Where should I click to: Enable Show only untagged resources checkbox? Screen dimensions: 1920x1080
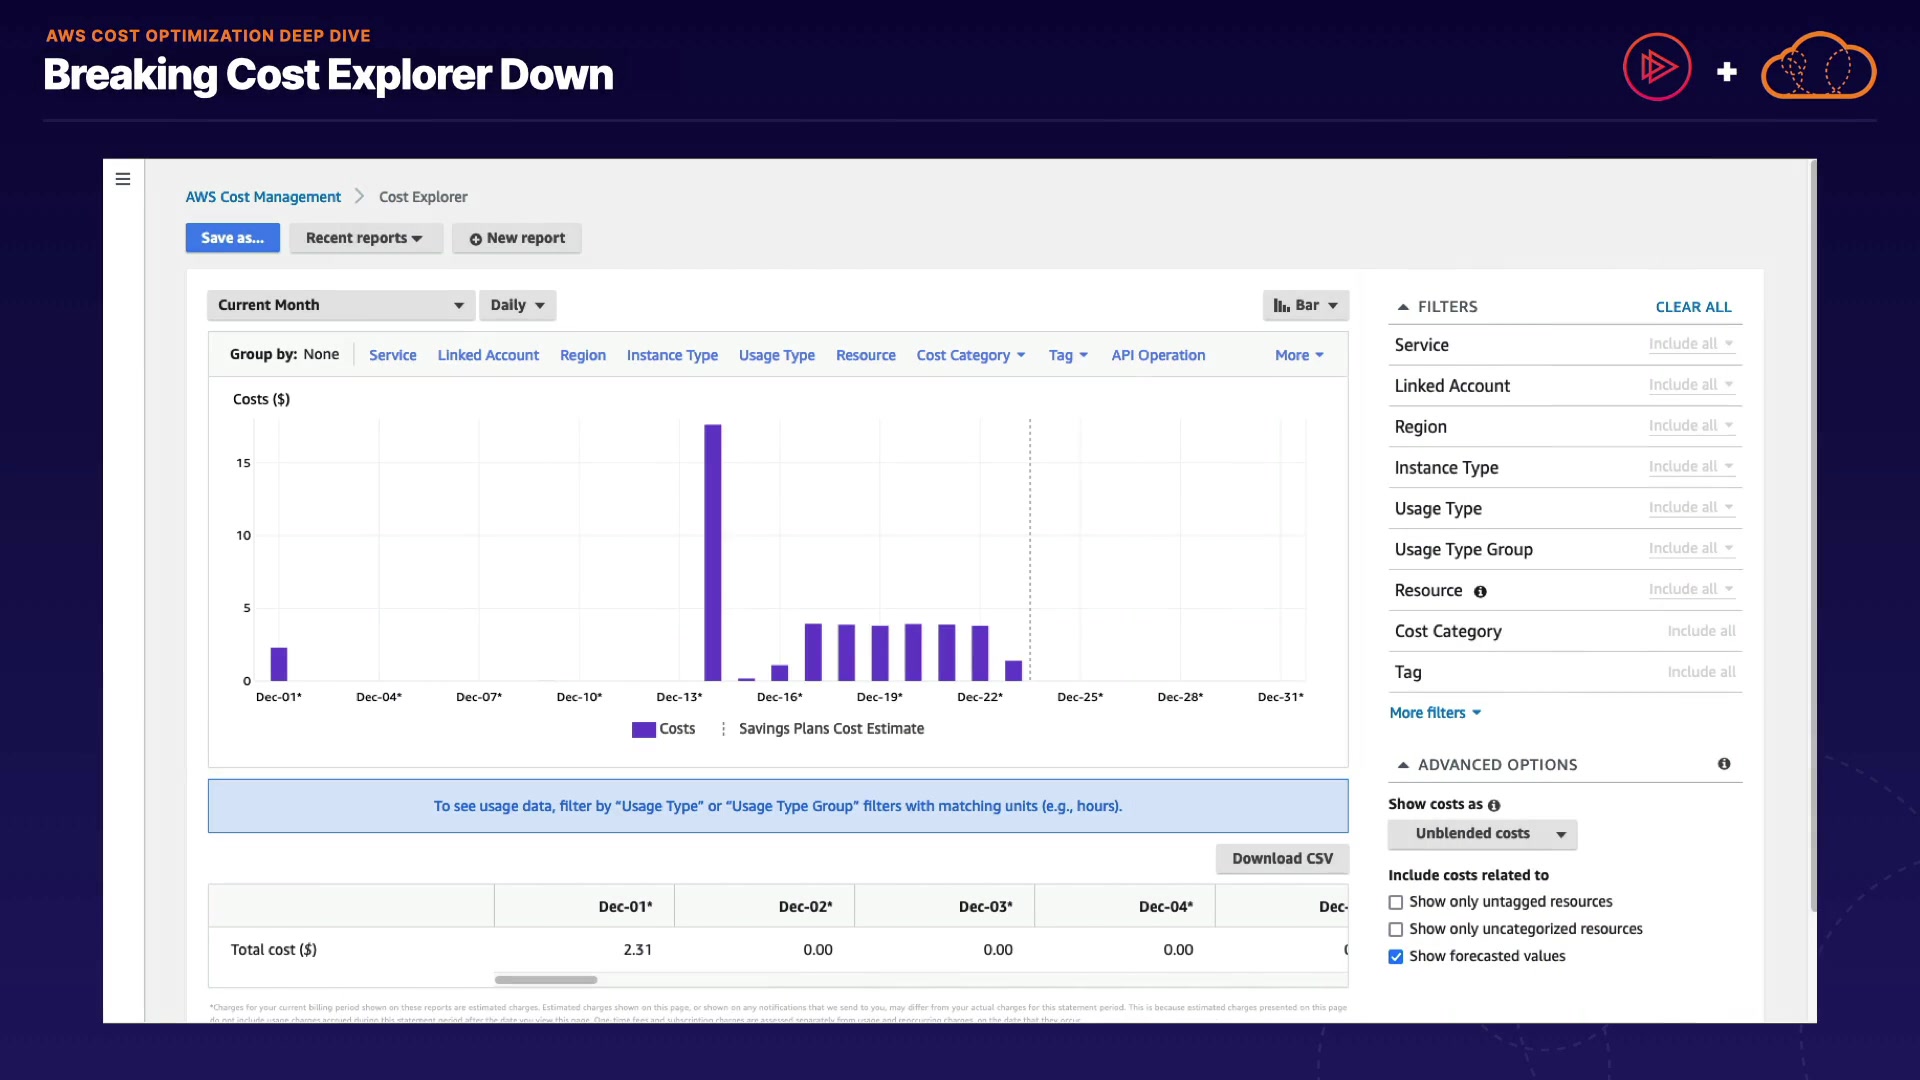coord(1396,902)
